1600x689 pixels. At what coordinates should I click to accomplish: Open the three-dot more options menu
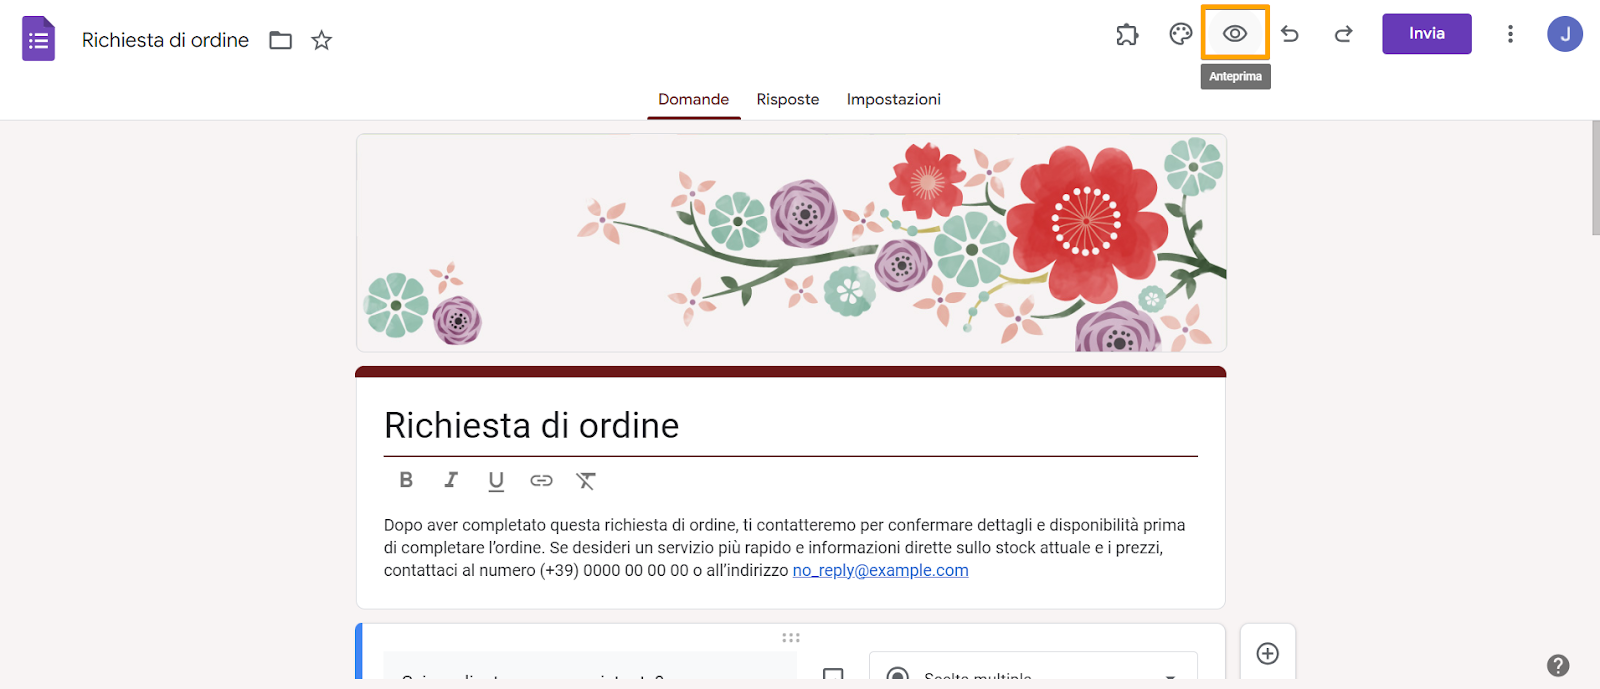[x=1510, y=34]
